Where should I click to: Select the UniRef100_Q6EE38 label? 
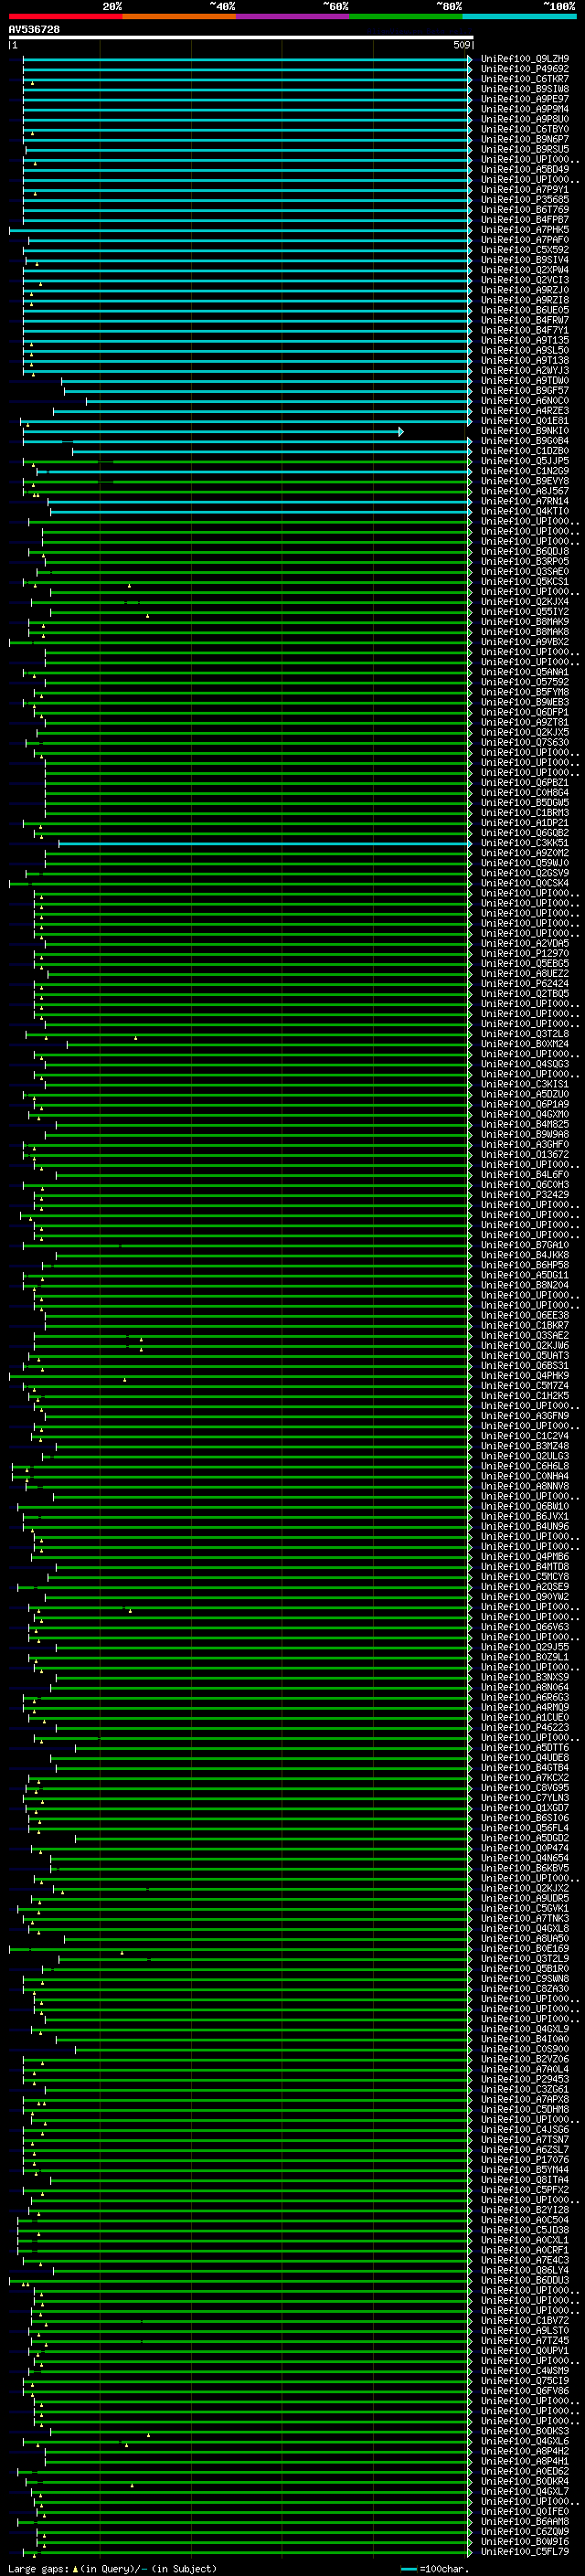tap(525, 1316)
